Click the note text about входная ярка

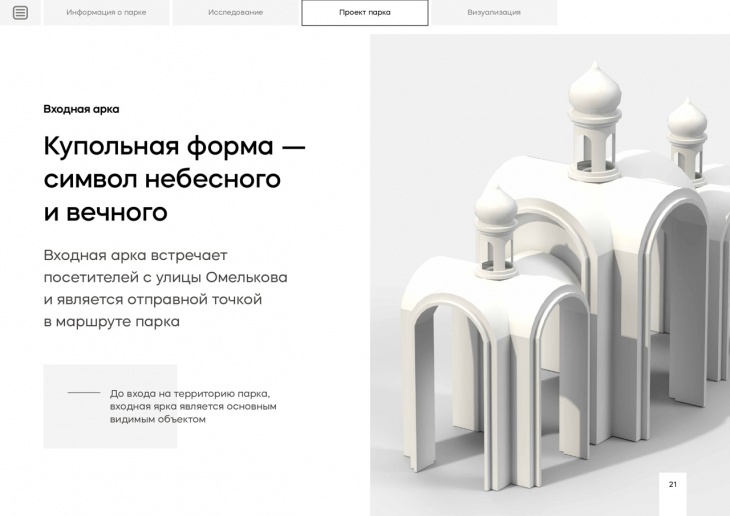pyautogui.click(x=193, y=406)
